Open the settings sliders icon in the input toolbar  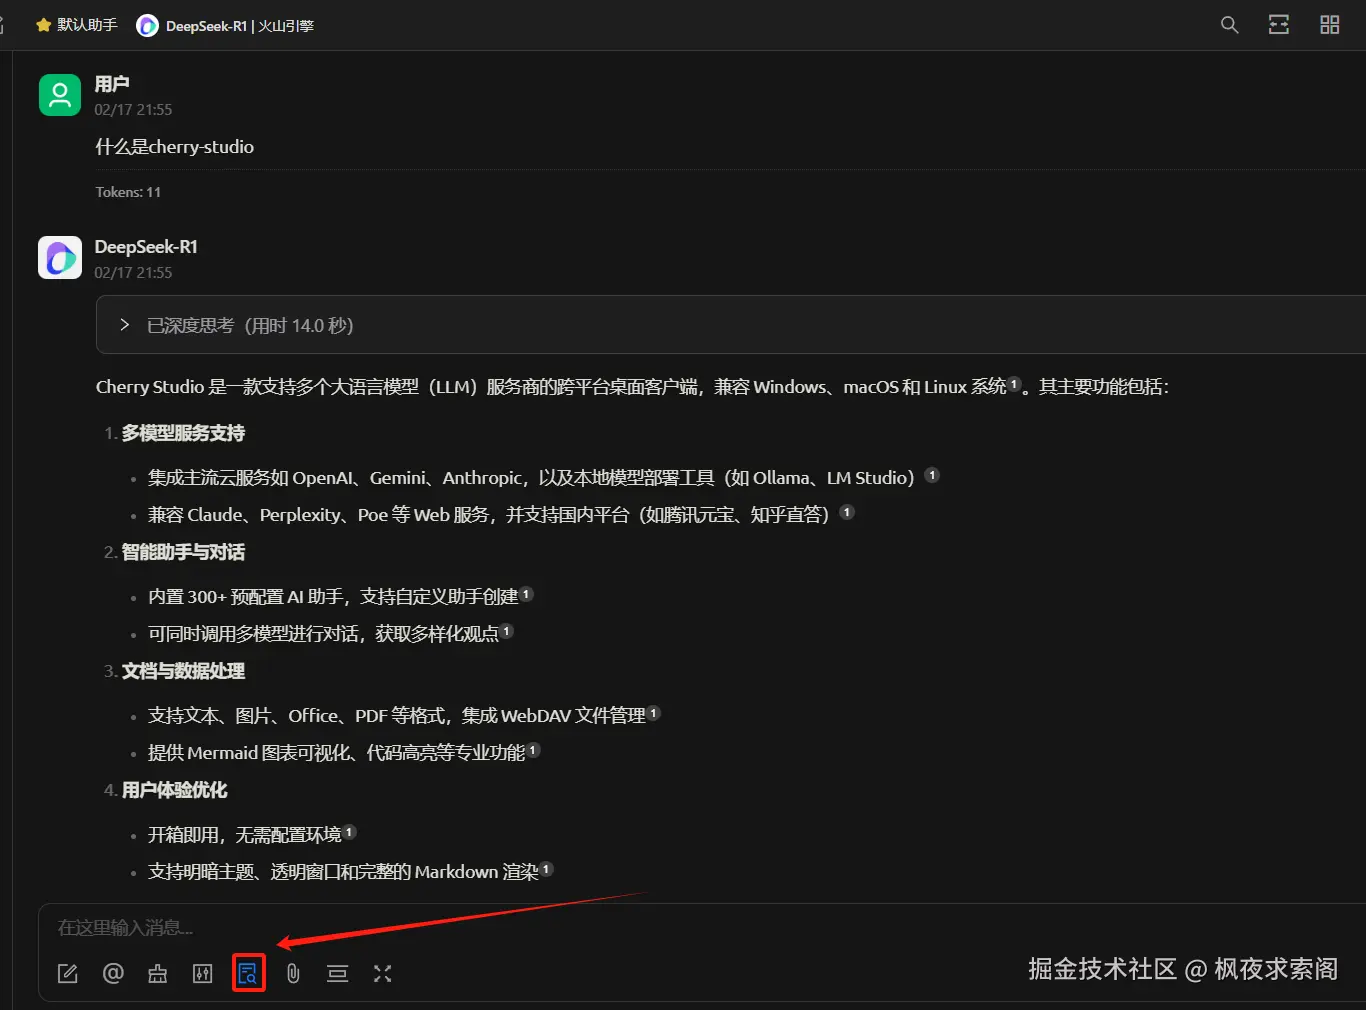pos(203,973)
